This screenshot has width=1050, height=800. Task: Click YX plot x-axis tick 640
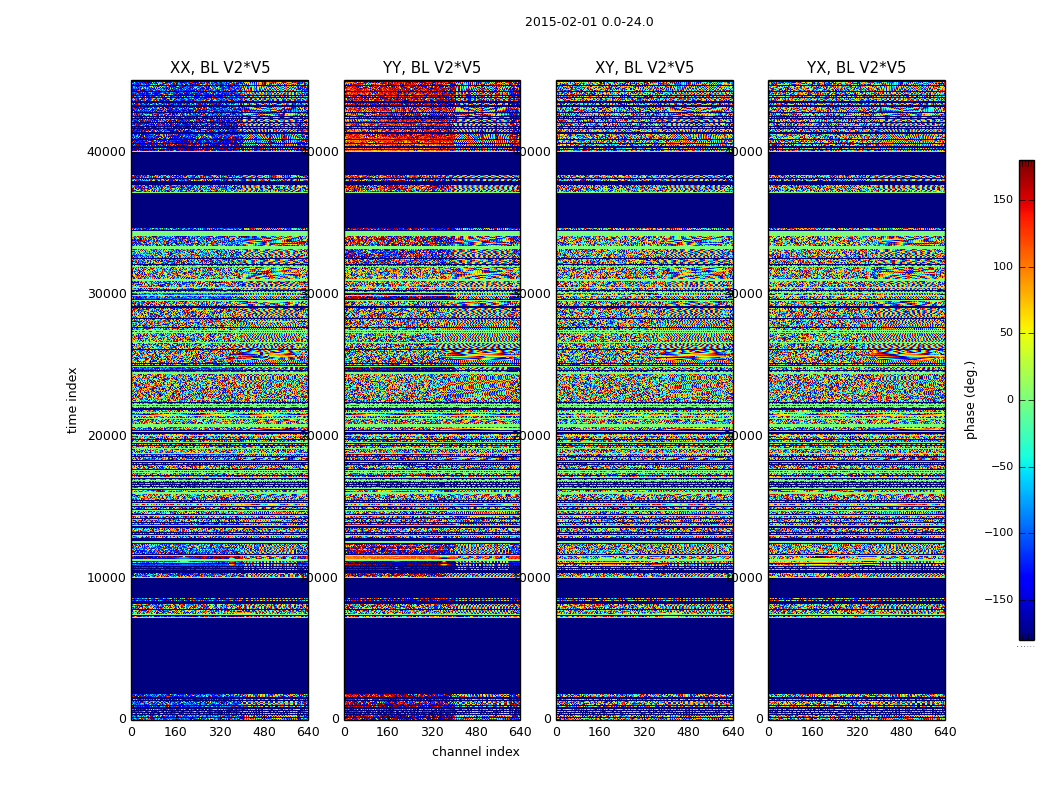pyautogui.click(x=945, y=732)
